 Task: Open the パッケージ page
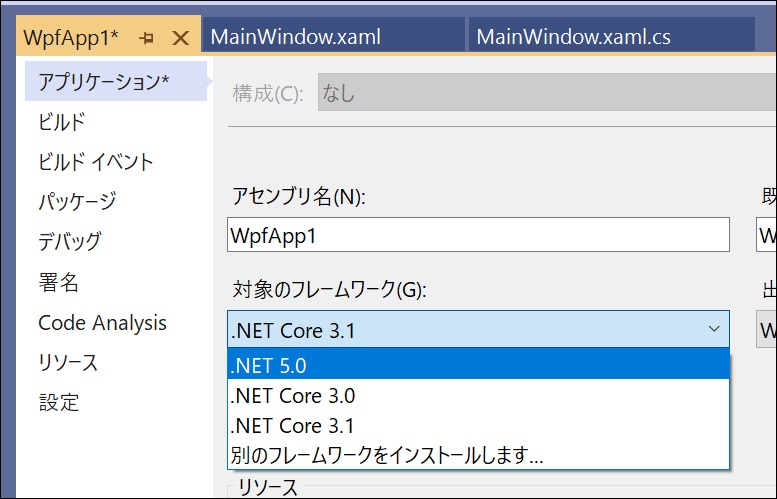click(77, 201)
